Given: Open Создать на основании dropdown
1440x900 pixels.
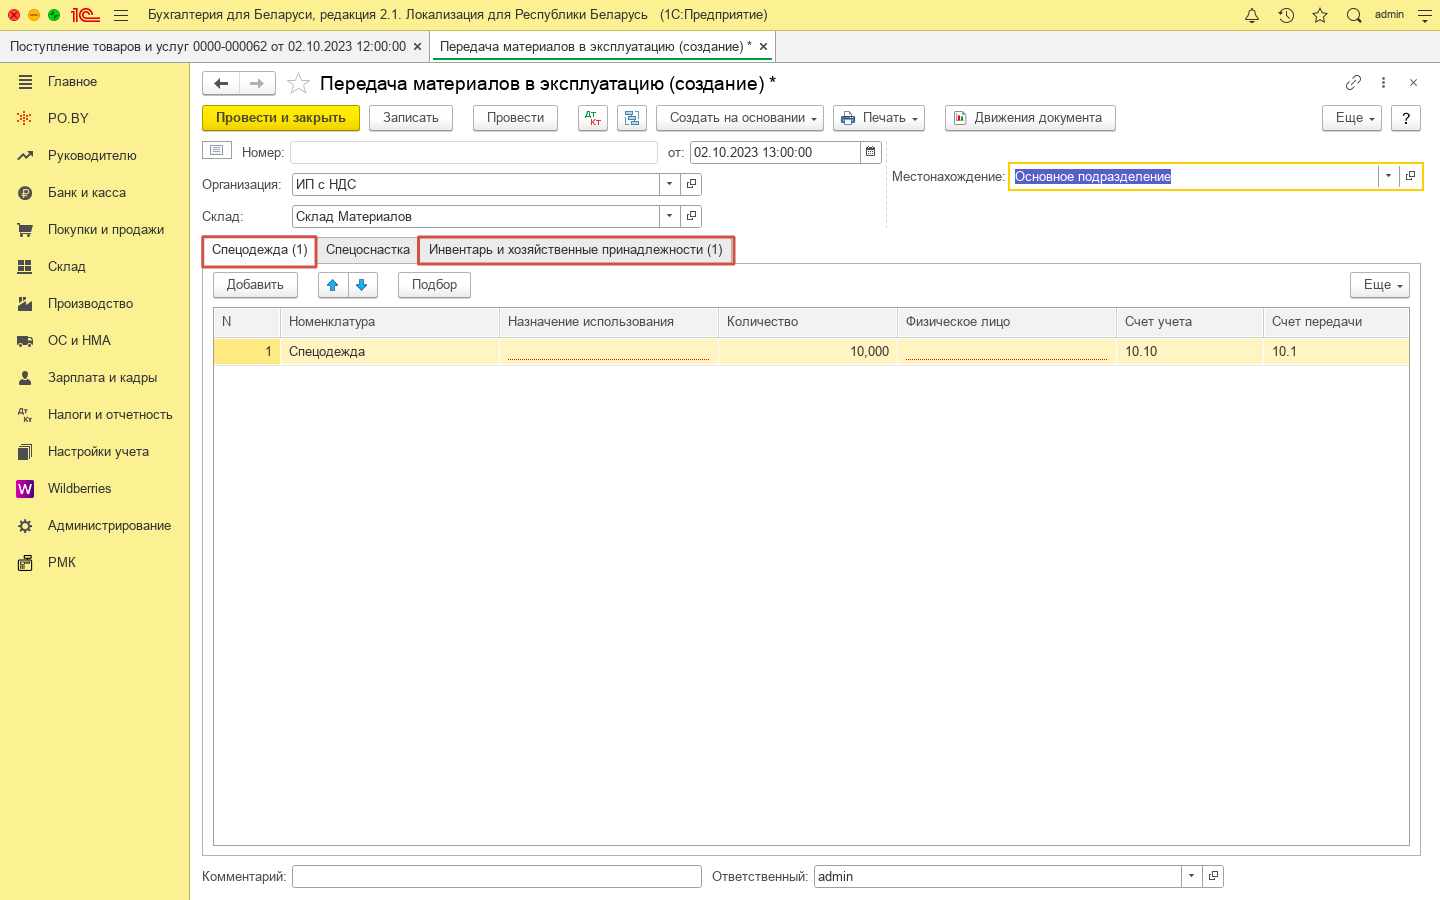Looking at the screenshot, I should click(x=739, y=118).
